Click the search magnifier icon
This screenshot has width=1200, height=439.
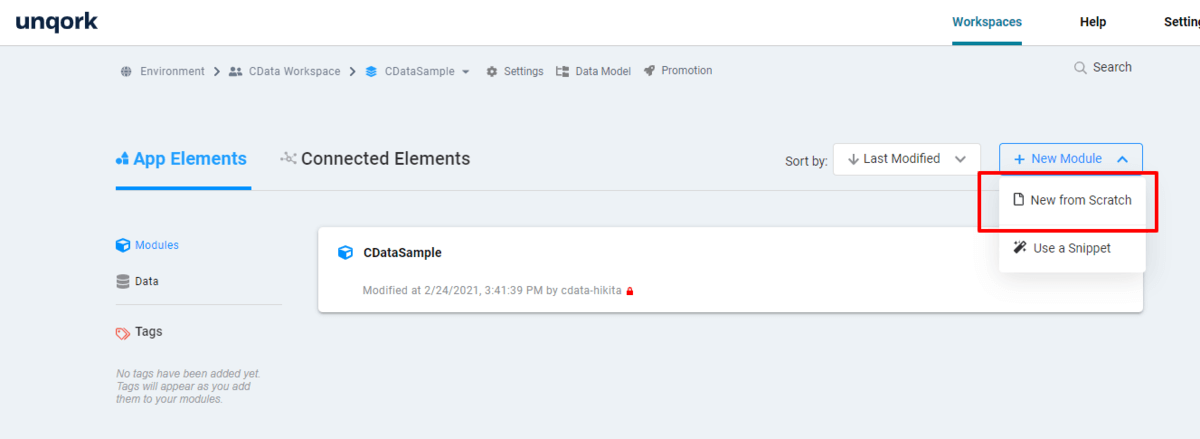[x=1080, y=68]
